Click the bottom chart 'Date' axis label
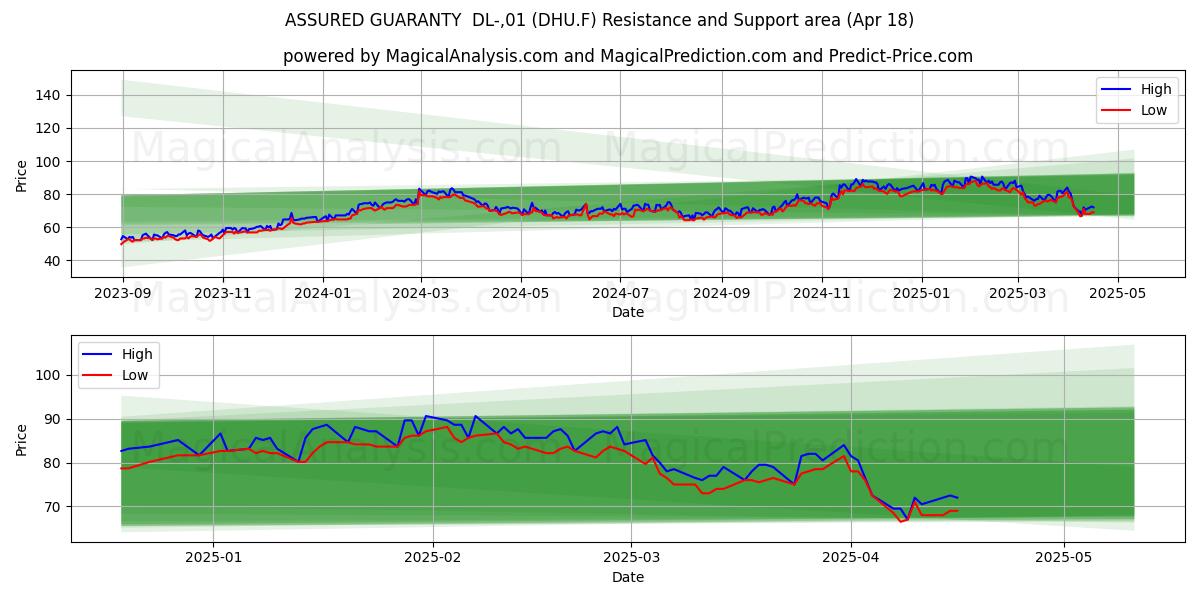 [628, 577]
